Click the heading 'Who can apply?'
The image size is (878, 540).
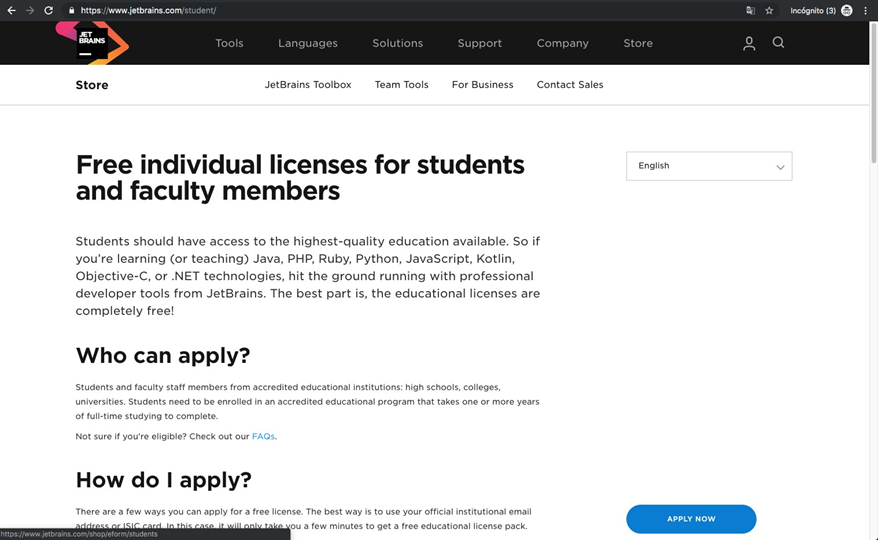[x=163, y=356]
